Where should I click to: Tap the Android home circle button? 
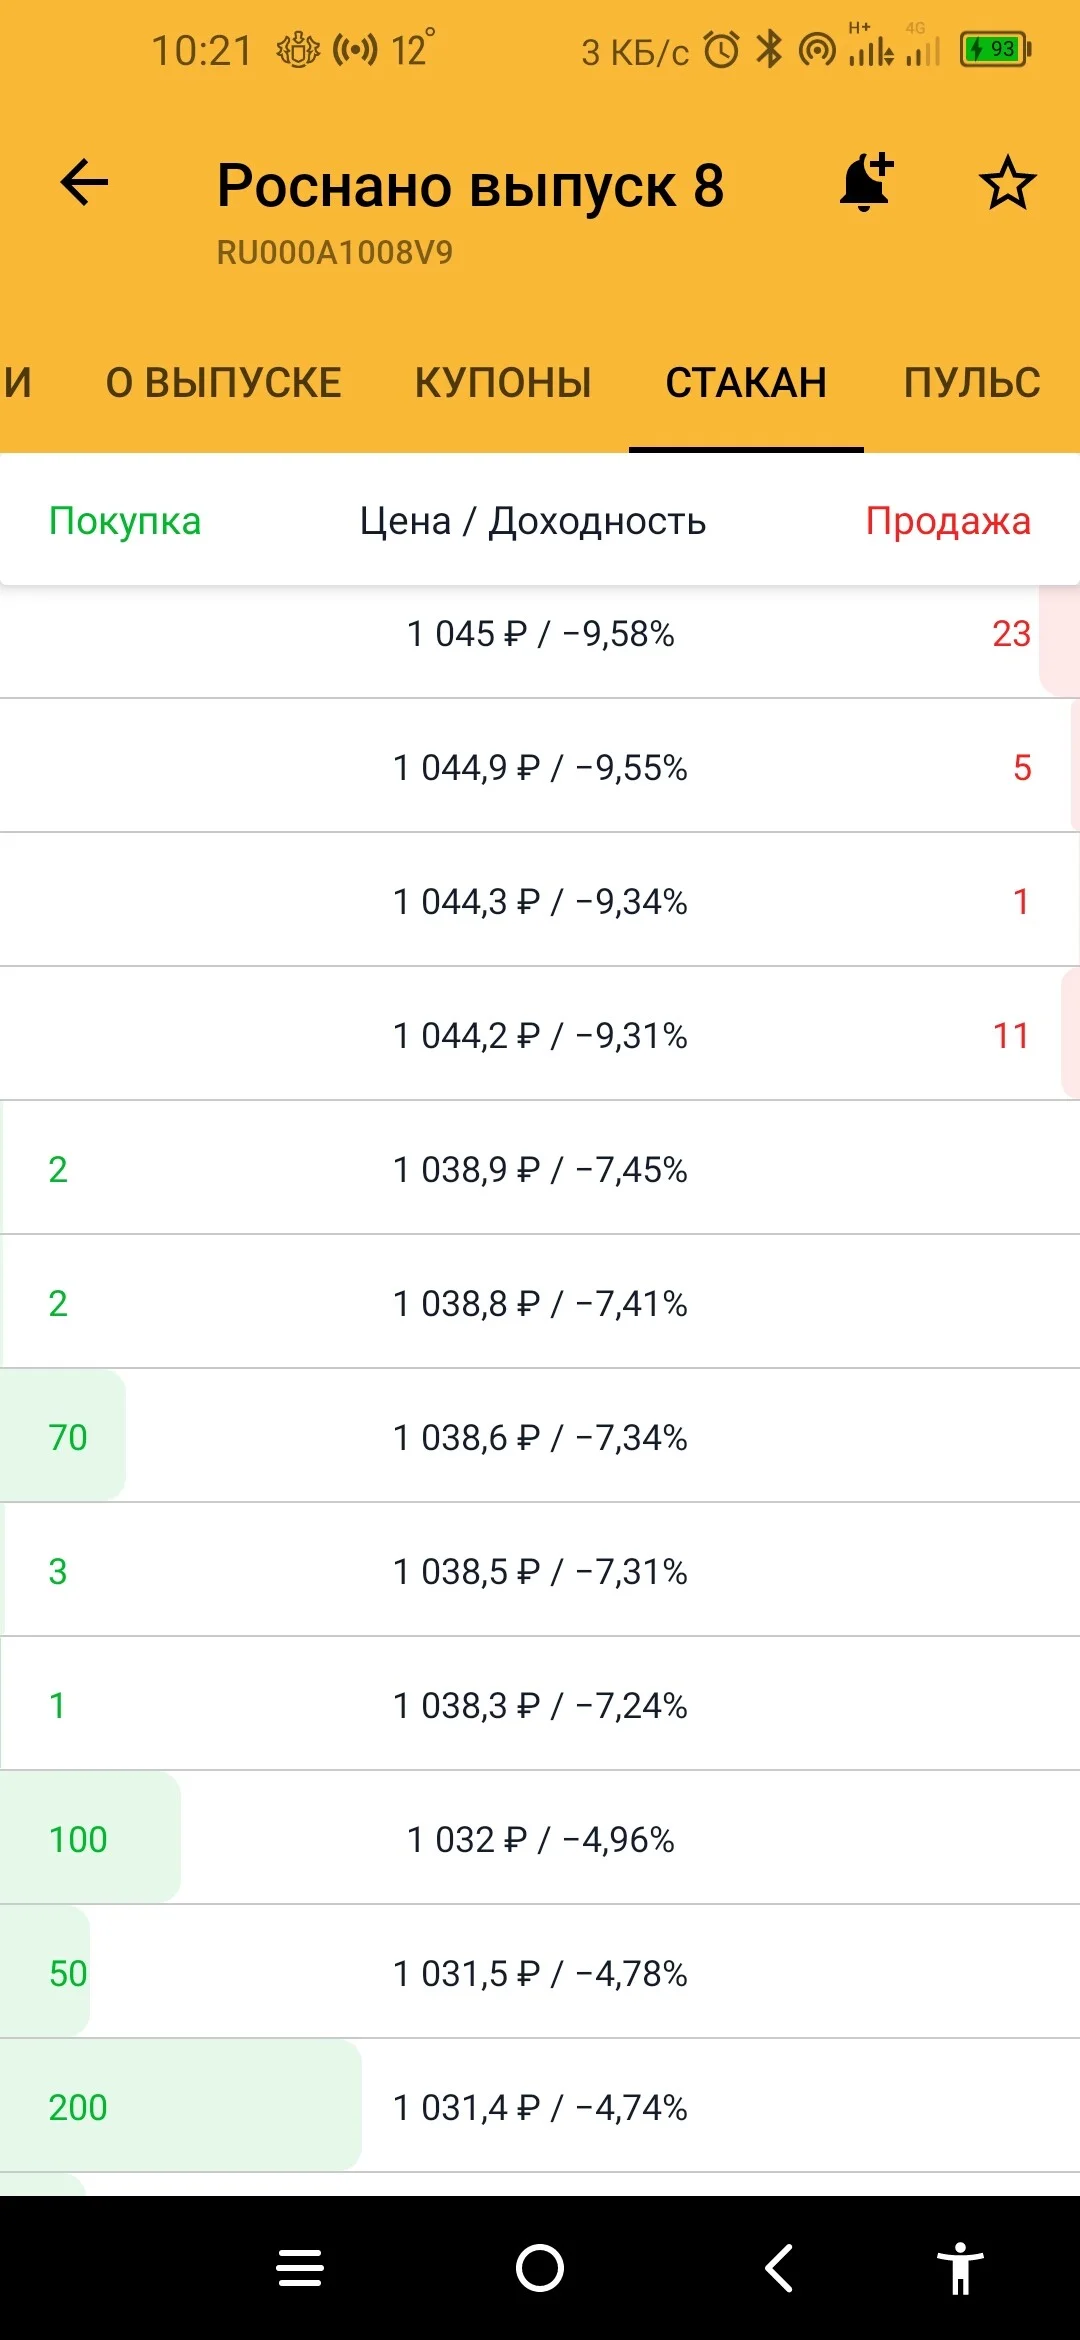click(x=540, y=2268)
